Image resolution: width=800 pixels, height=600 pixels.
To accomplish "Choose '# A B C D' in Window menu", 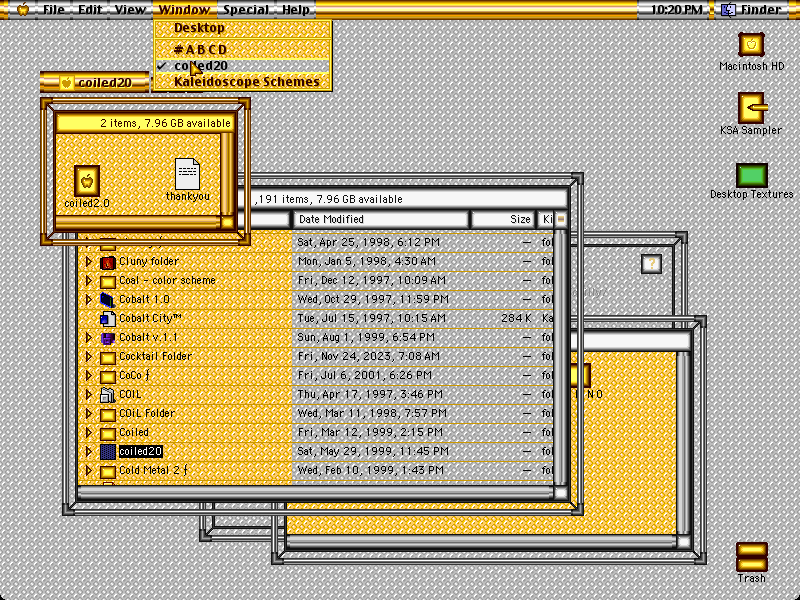I will pyautogui.click(x=243, y=49).
